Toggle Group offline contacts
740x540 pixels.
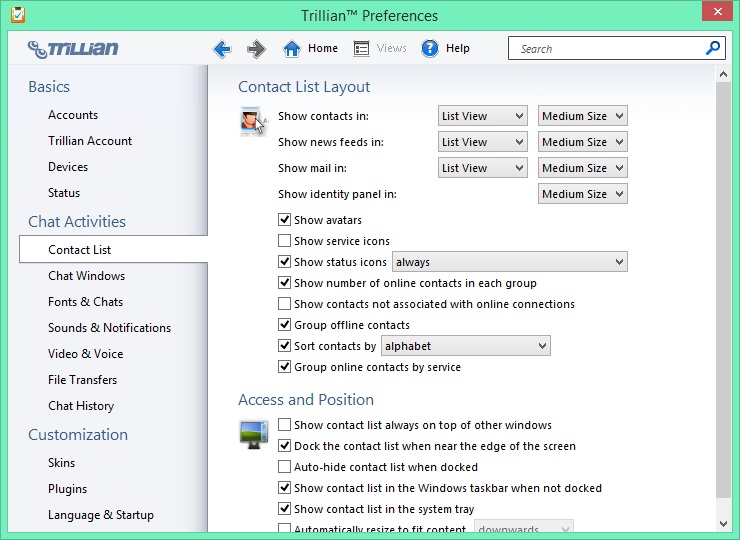pos(284,325)
